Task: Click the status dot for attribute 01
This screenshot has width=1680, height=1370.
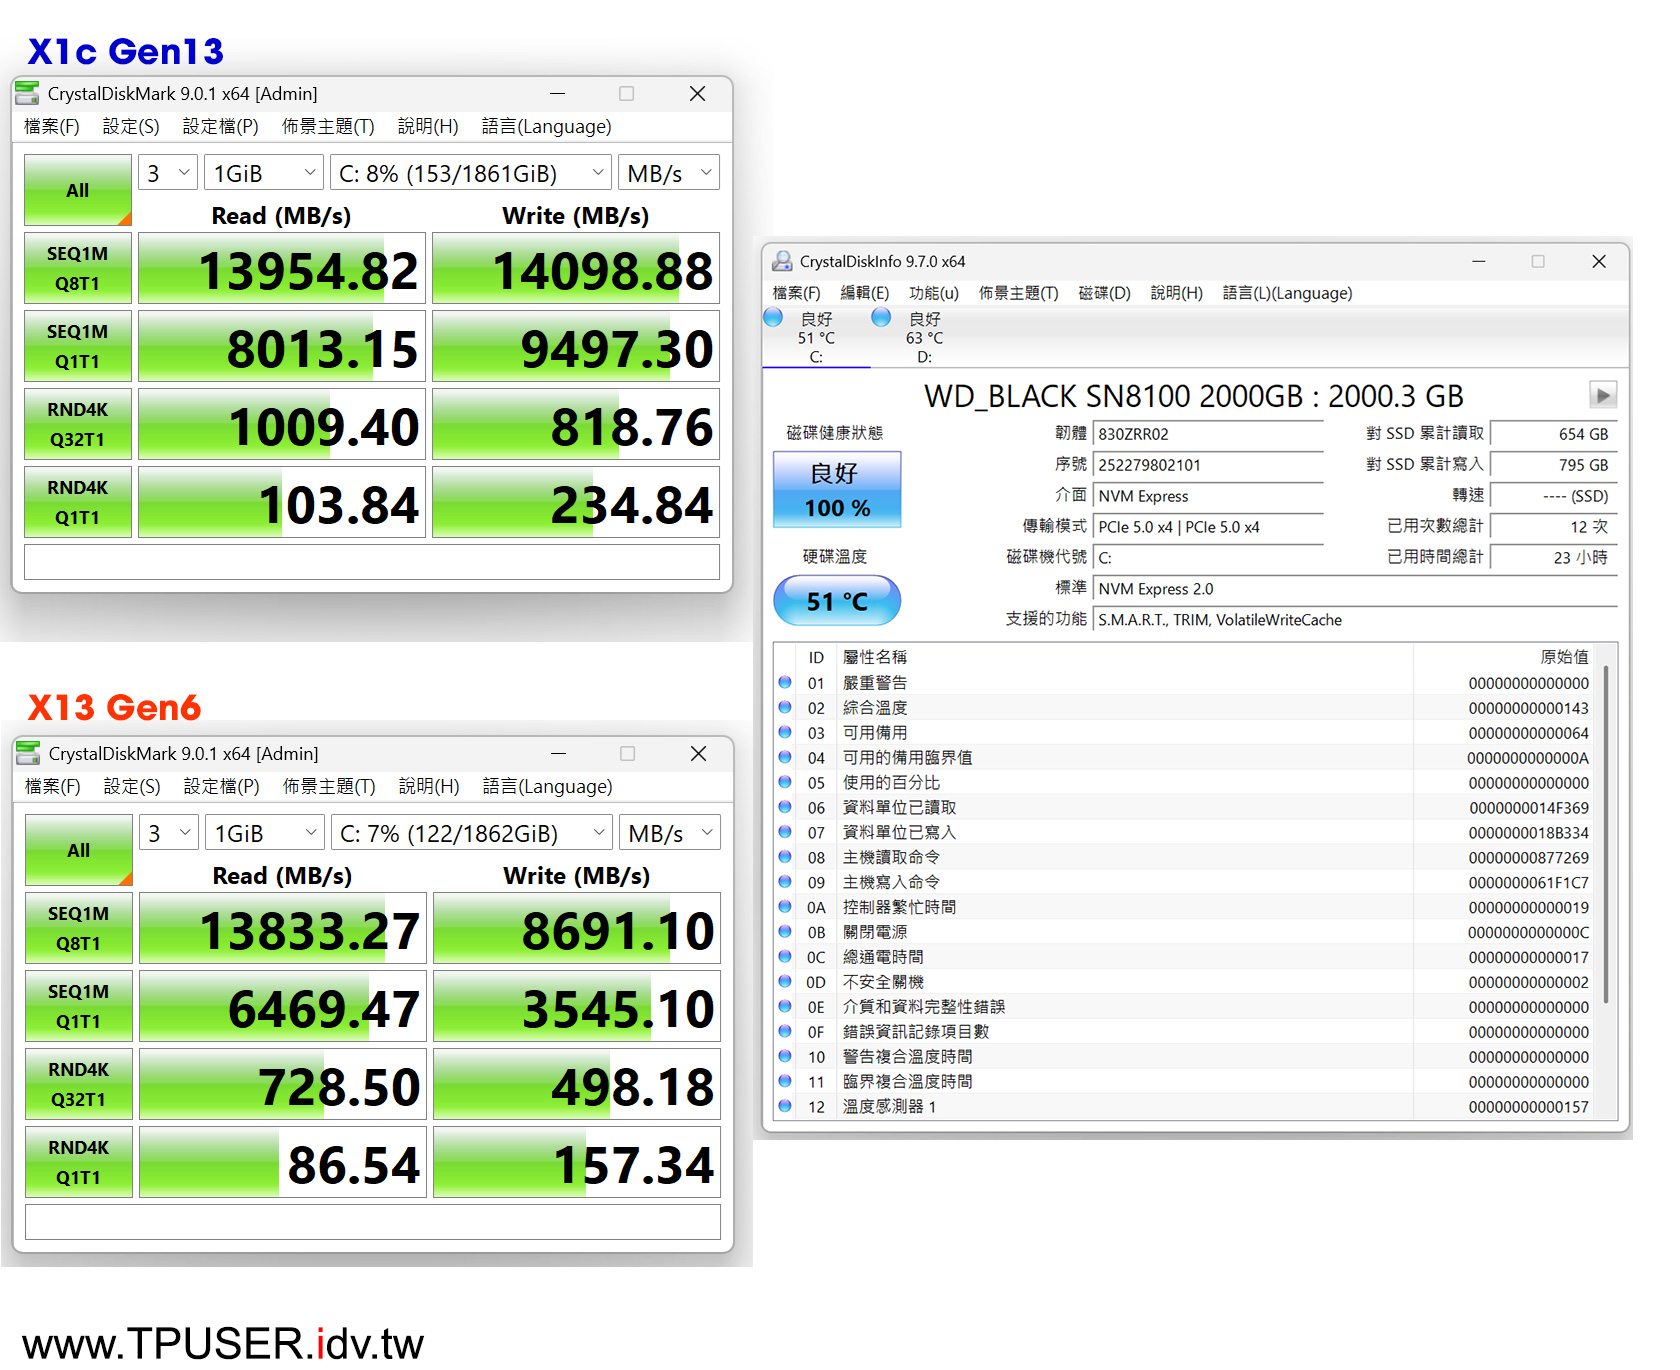Action: (785, 683)
